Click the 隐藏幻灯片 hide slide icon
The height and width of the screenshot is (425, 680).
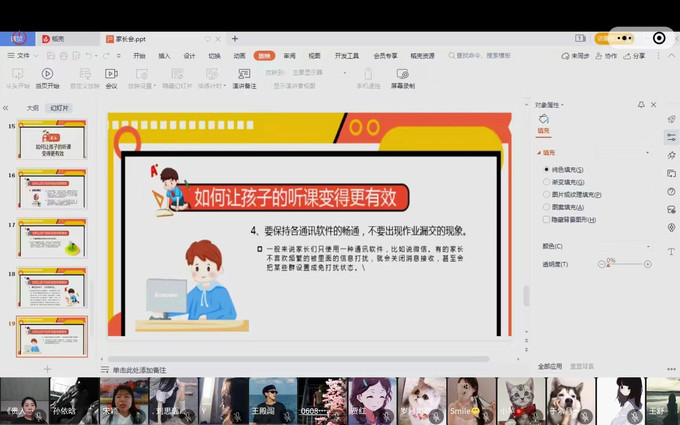tap(177, 74)
